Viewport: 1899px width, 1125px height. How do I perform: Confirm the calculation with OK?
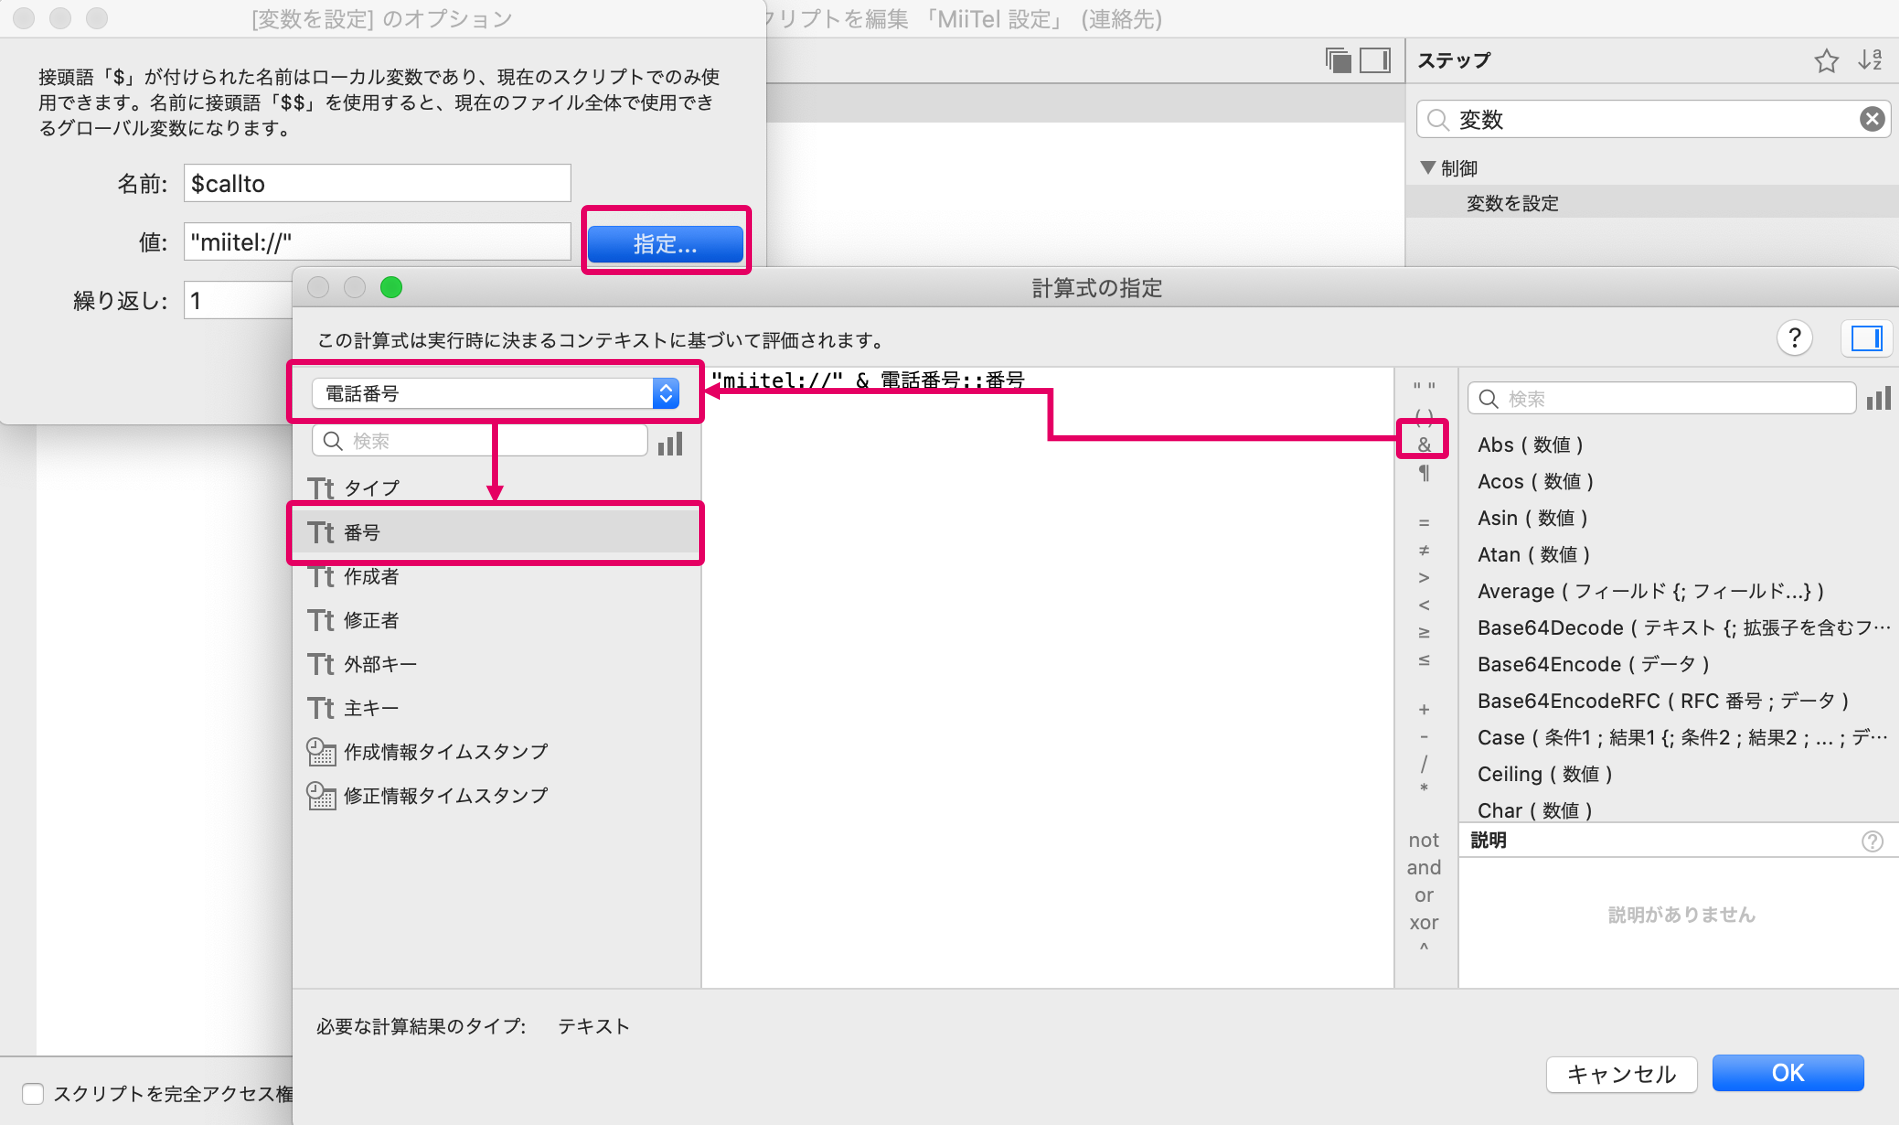click(1787, 1073)
